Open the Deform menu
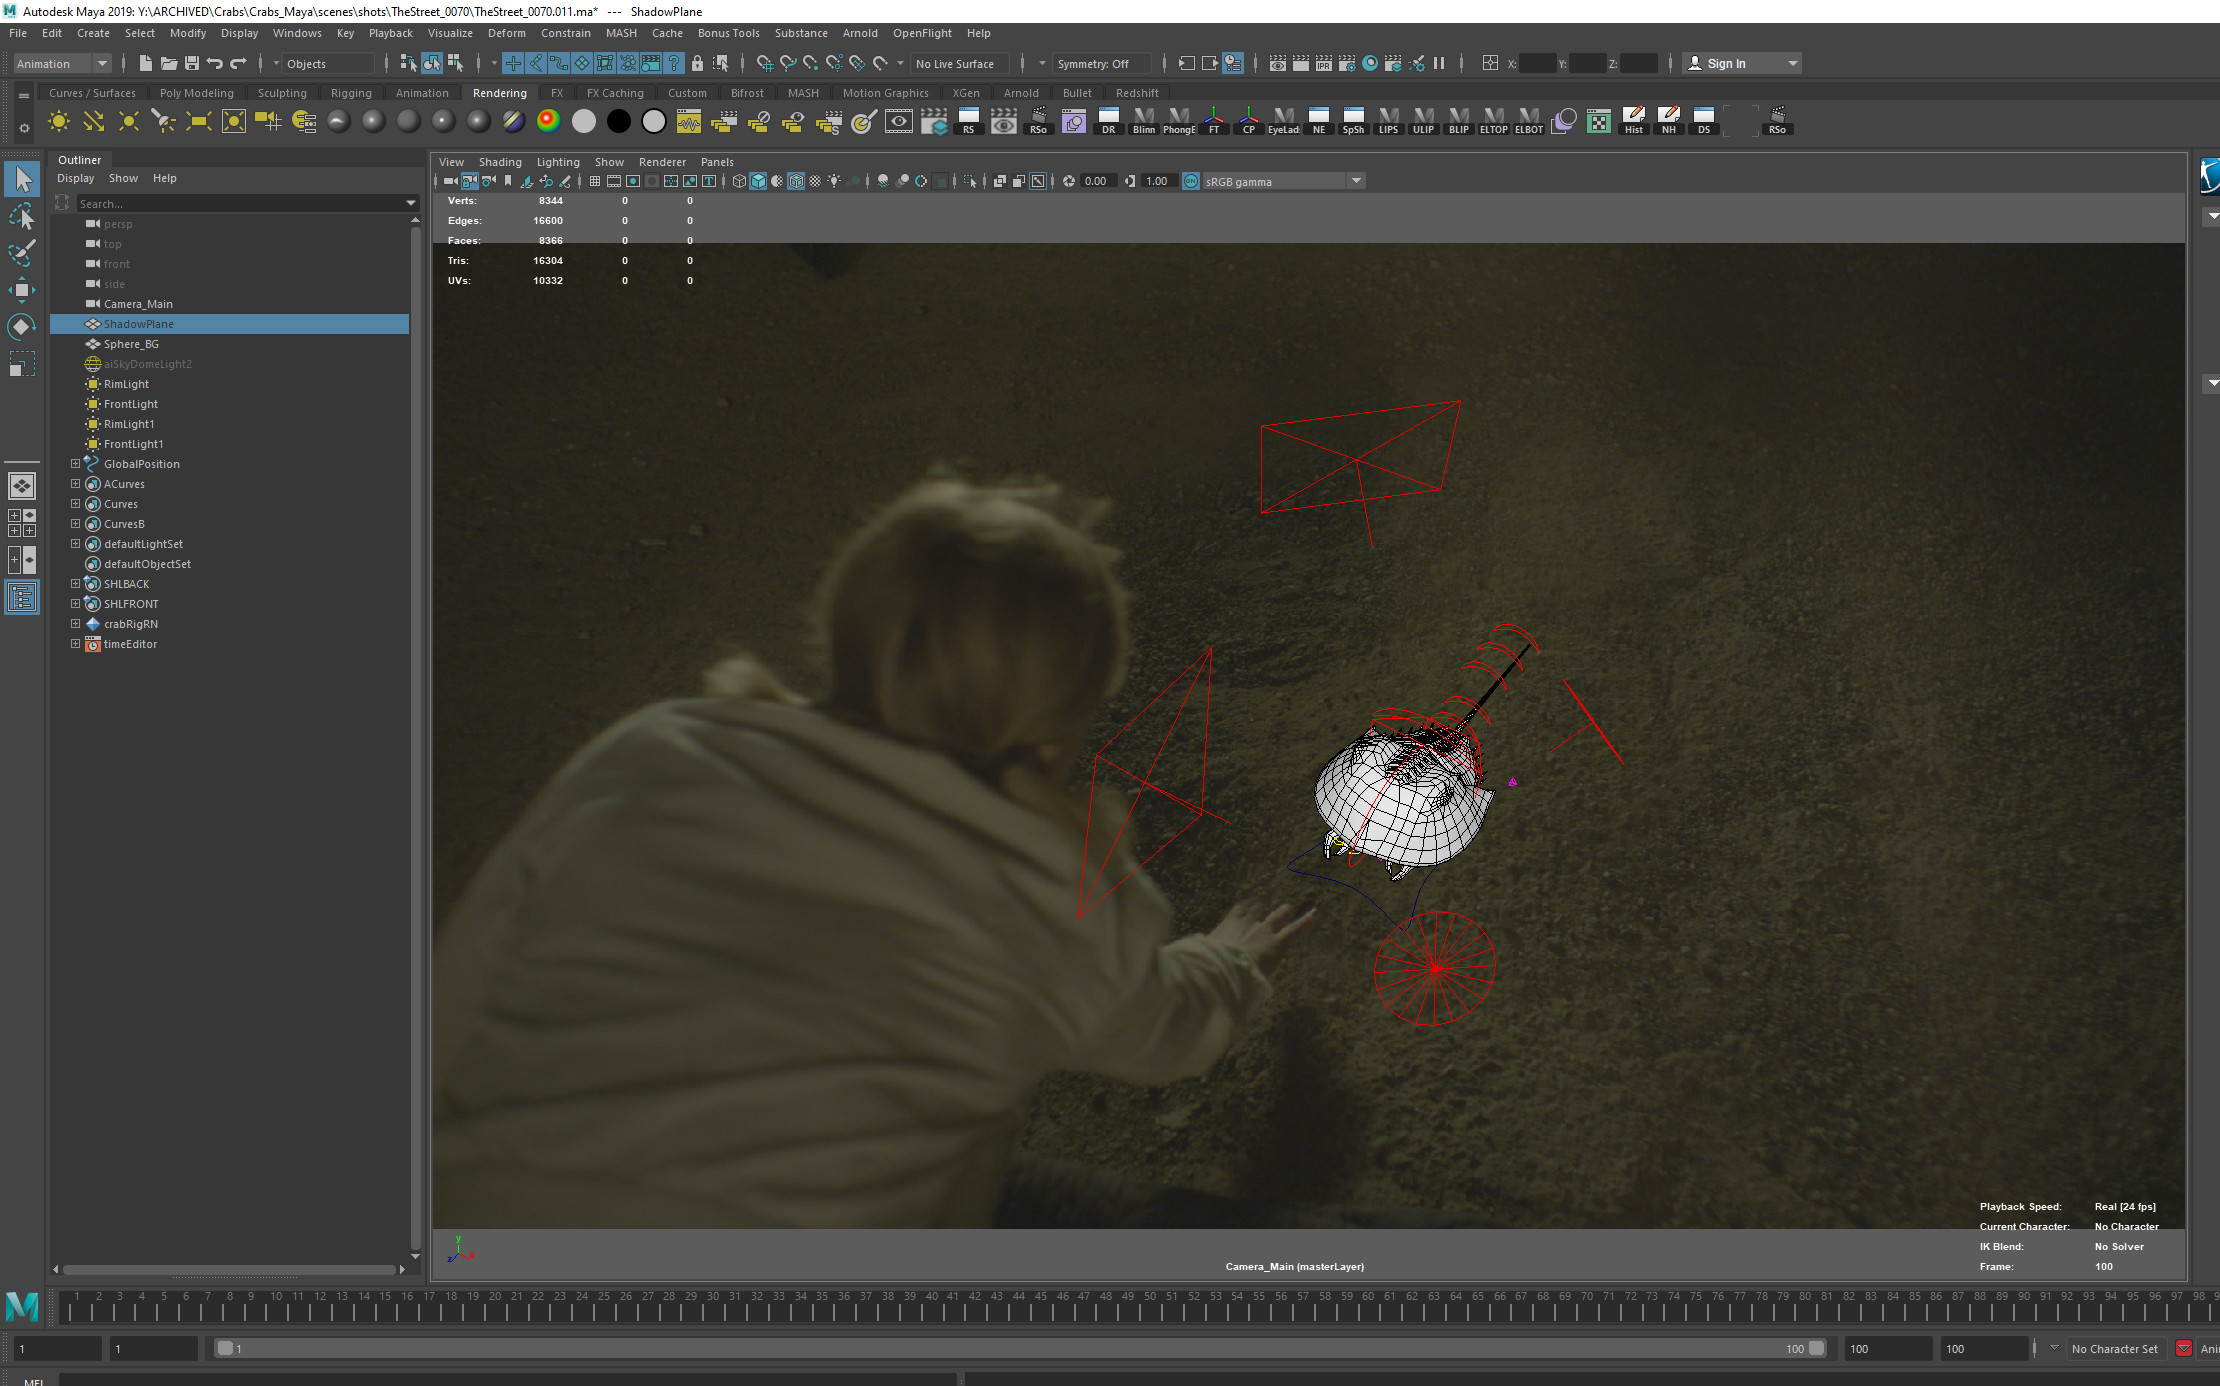Screen dimensions: 2220x1386 pyautogui.click(x=506, y=33)
